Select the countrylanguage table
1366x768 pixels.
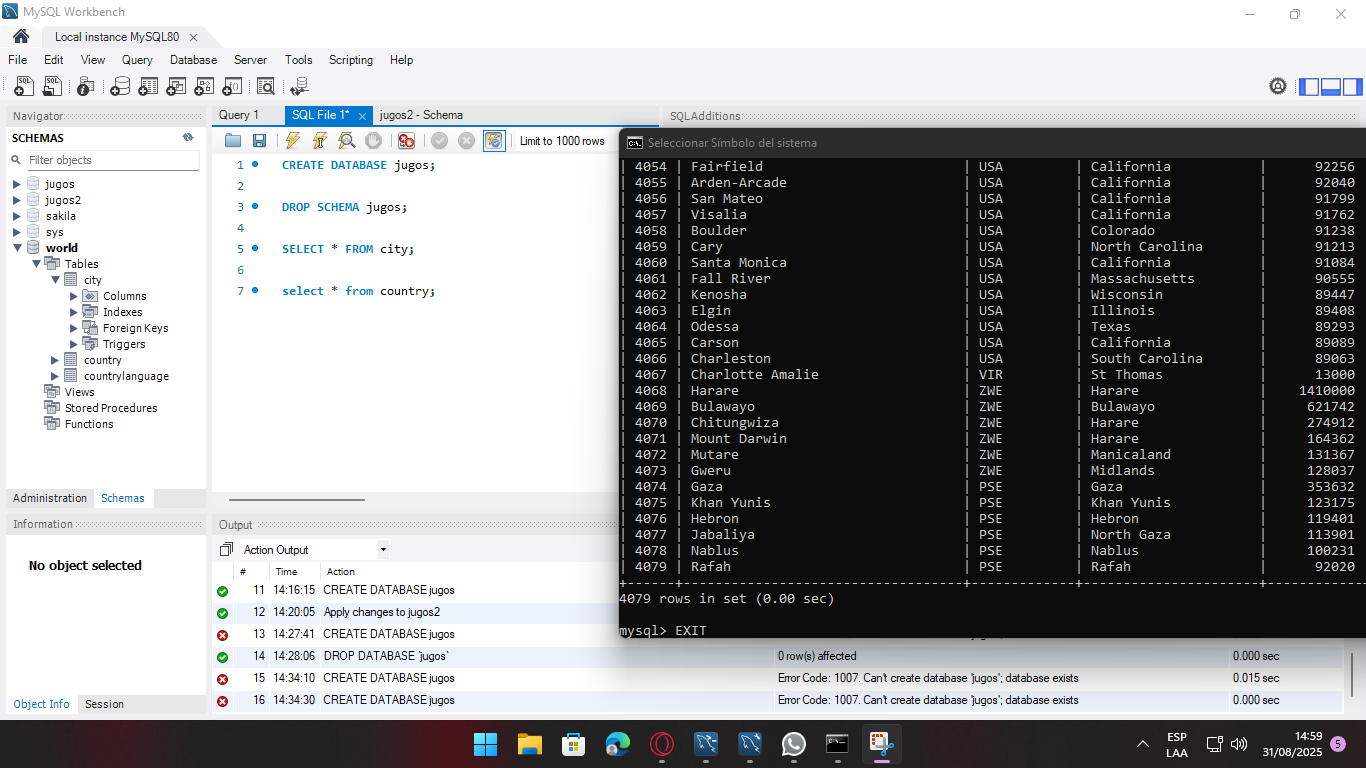(126, 376)
